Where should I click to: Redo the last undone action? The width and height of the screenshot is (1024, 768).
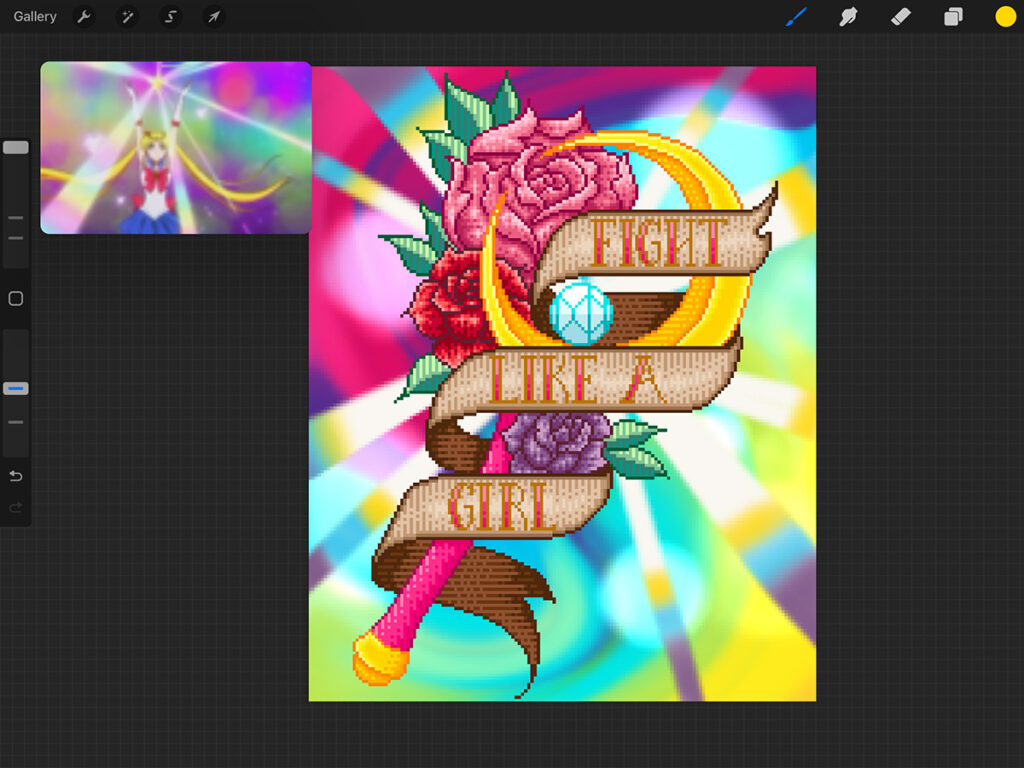tap(16, 507)
